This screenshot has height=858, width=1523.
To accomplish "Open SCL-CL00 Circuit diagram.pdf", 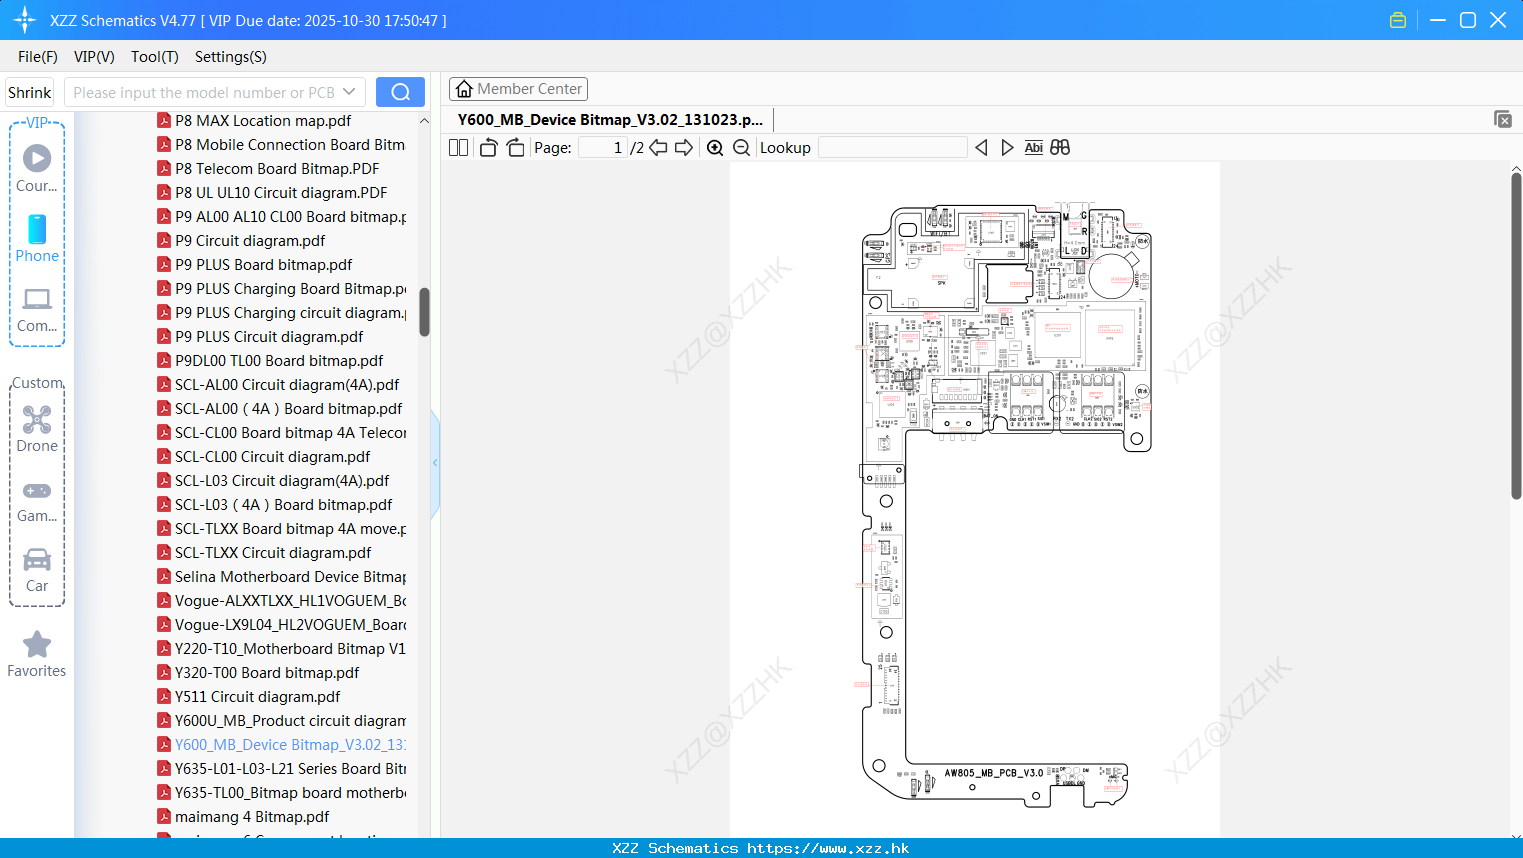I will click(x=272, y=457).
